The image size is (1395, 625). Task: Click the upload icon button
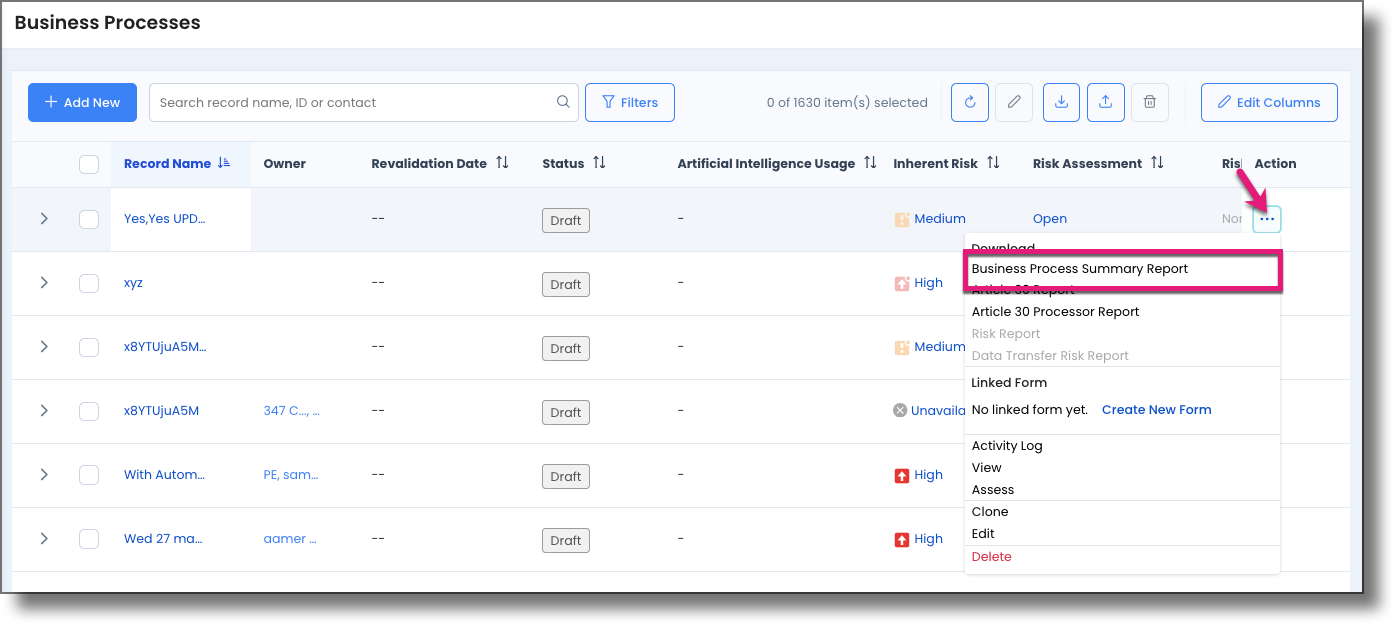click(x=1105, y=102)
